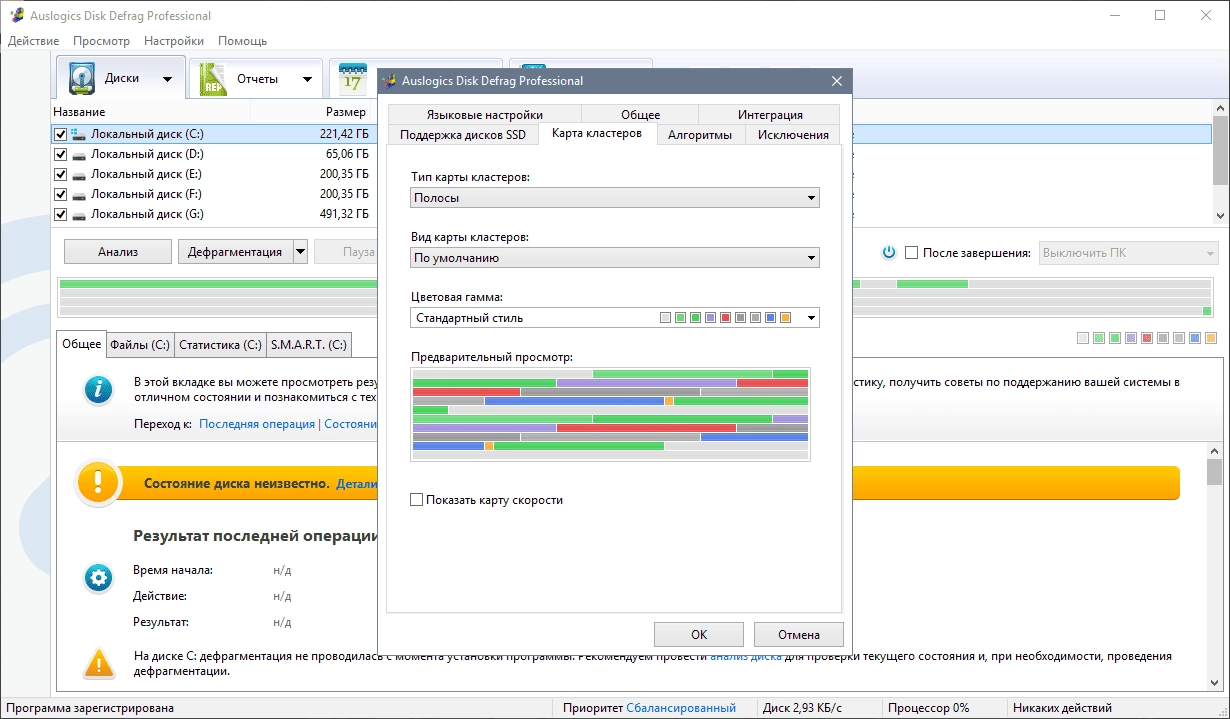Open the Последняя операция link
Screen dimensions: 1230x719
(x=257, y=424)
